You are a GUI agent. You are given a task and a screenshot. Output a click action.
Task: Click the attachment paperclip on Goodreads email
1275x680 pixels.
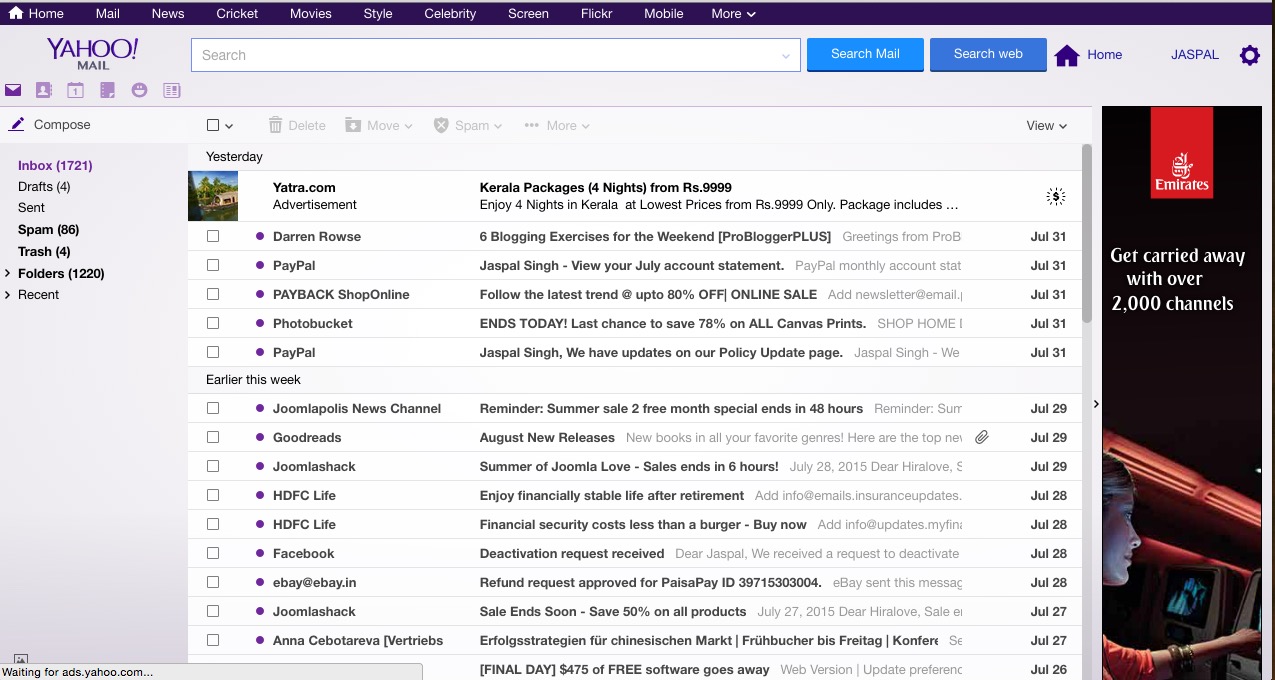click(982, 437)
